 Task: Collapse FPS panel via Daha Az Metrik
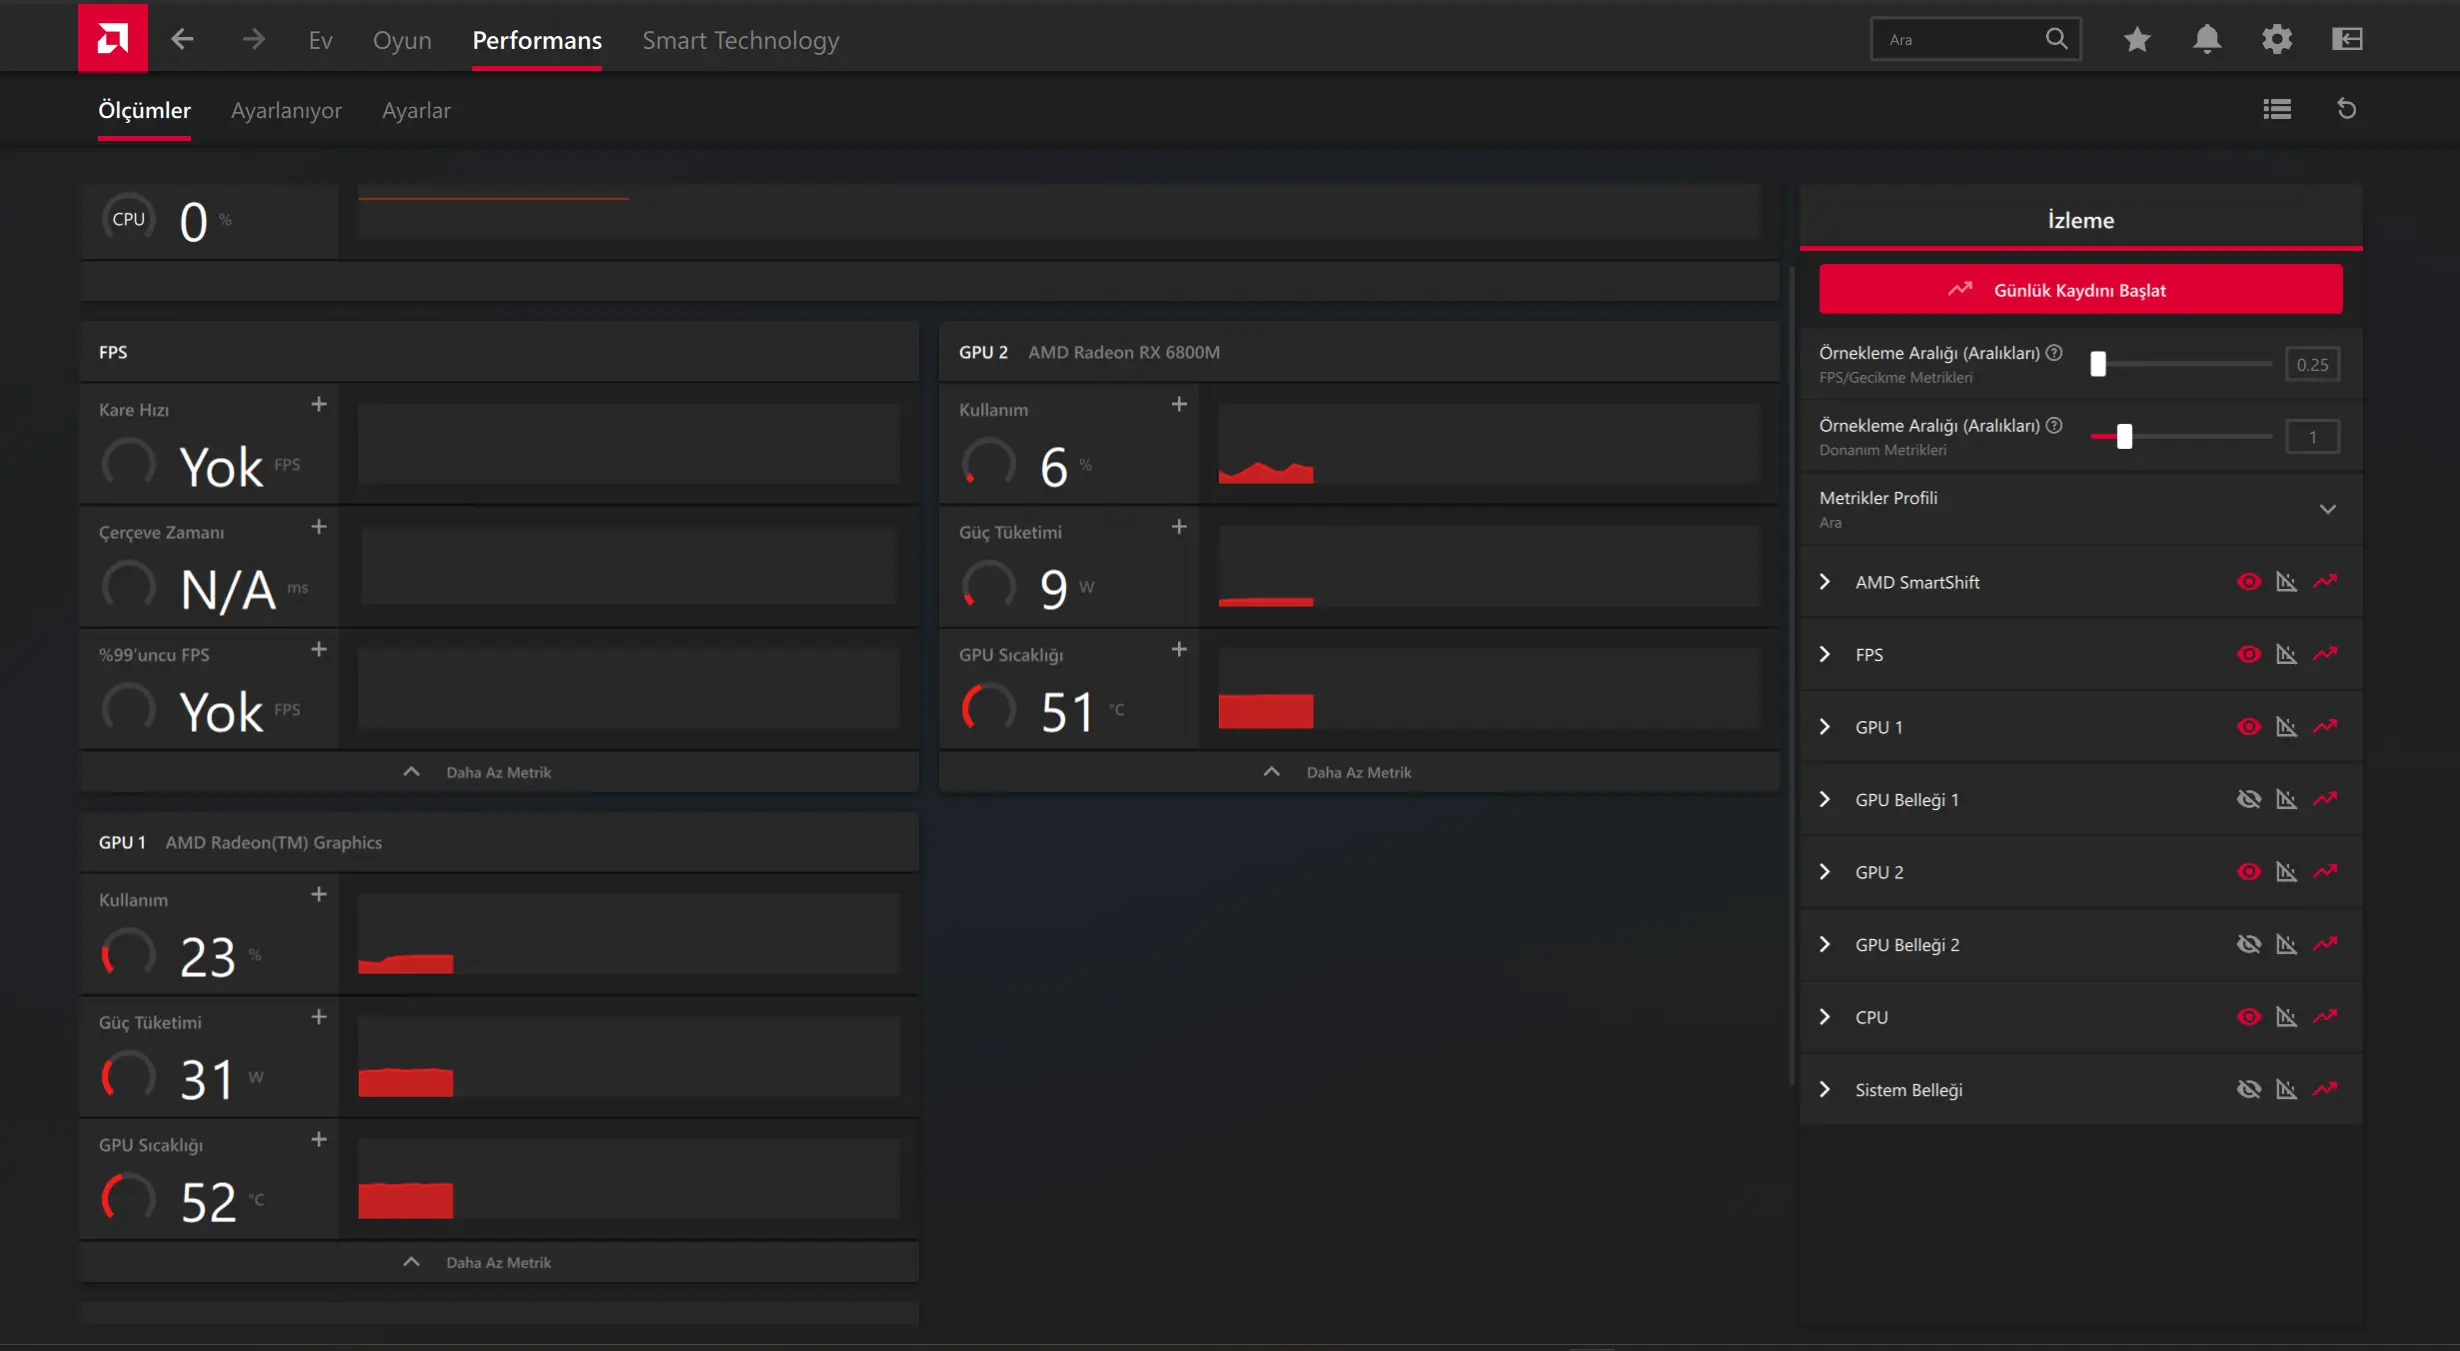pyautogui.click(x=498, y=772)
